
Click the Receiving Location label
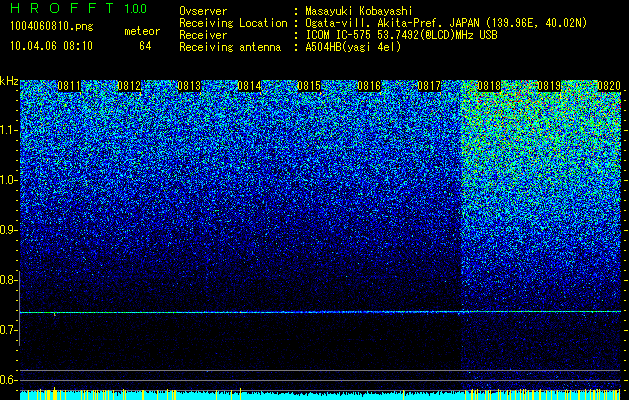tap(233, 23)
